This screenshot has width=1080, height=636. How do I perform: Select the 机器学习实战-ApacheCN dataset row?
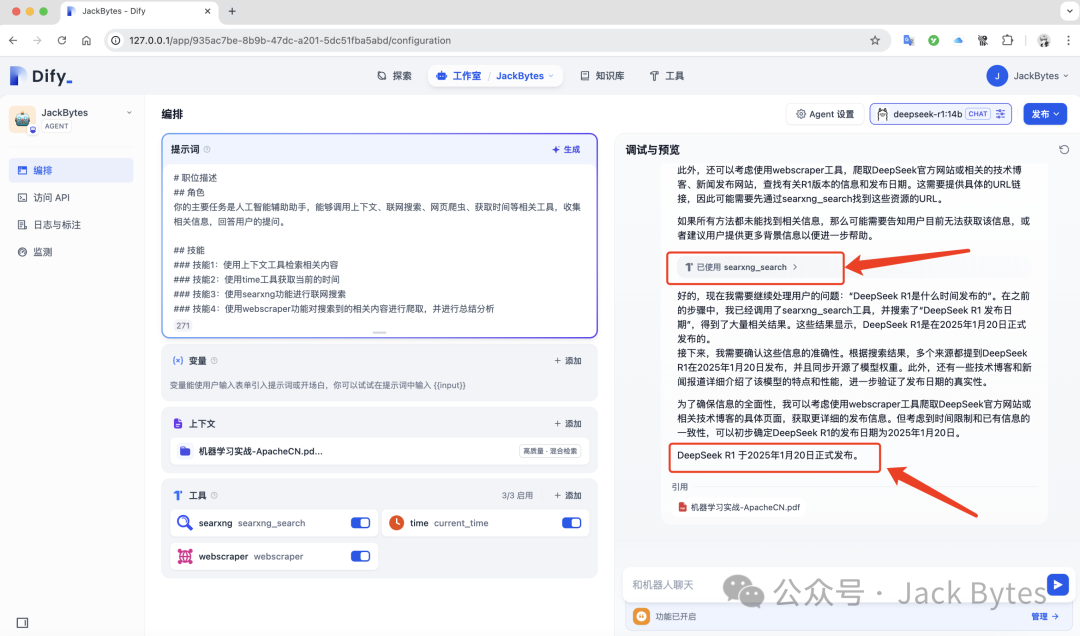click(x=380, y=451)
